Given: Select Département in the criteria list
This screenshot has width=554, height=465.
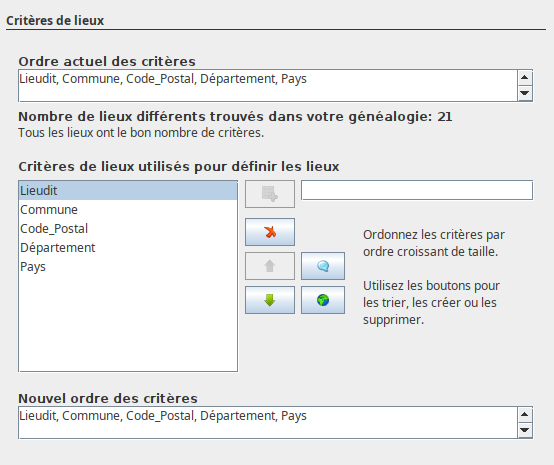Looking at the screenshot, I should (128, 248).
